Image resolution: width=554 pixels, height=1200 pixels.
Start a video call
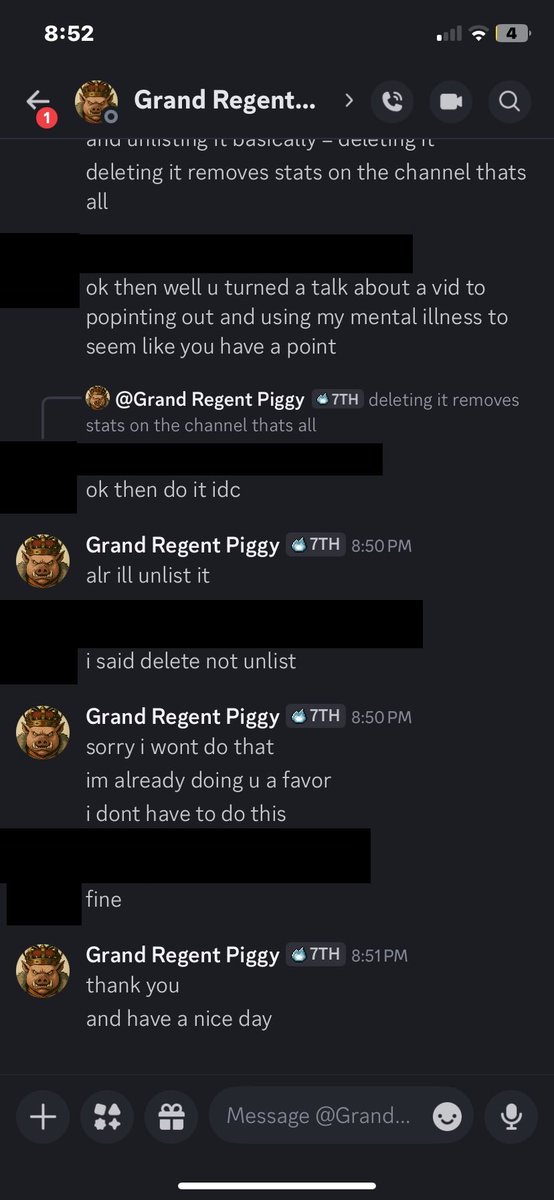pos(450,101)
